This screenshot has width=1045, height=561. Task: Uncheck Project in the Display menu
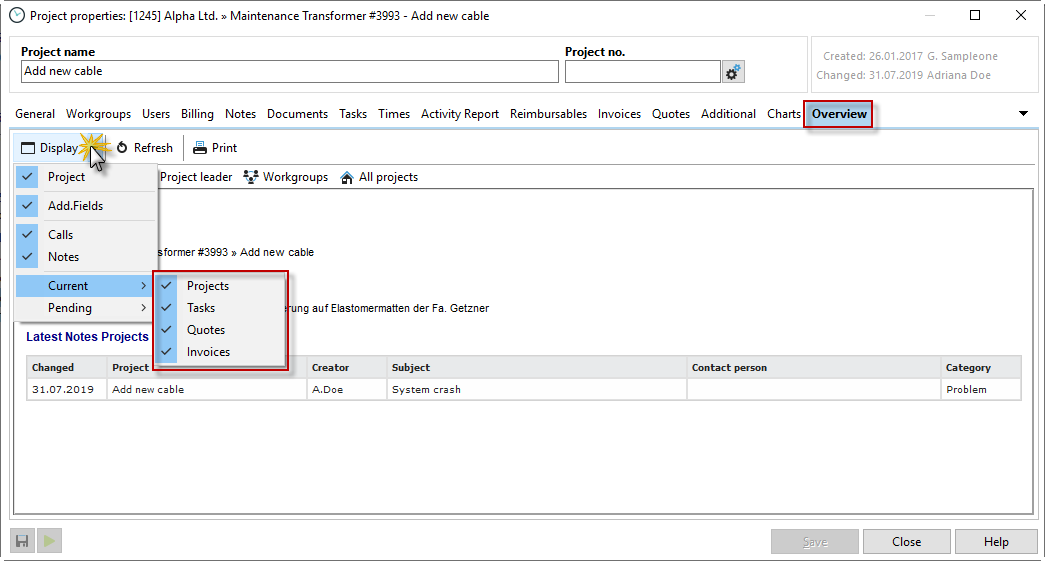coord(67,177)
